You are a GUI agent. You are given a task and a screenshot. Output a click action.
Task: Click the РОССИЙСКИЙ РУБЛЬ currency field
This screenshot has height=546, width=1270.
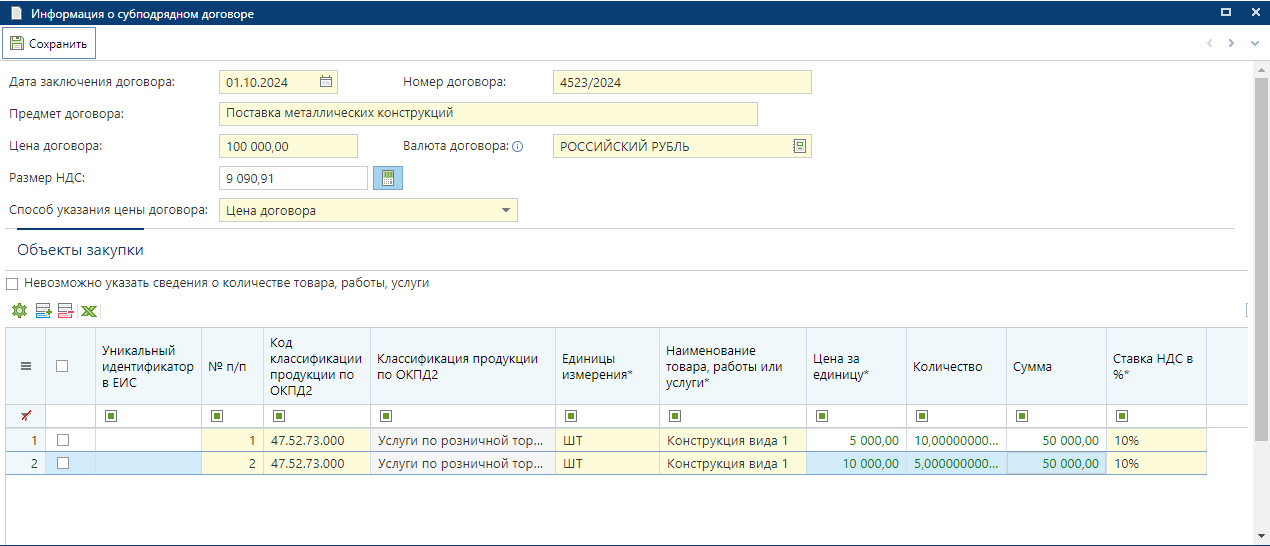(x=682, y=146)
